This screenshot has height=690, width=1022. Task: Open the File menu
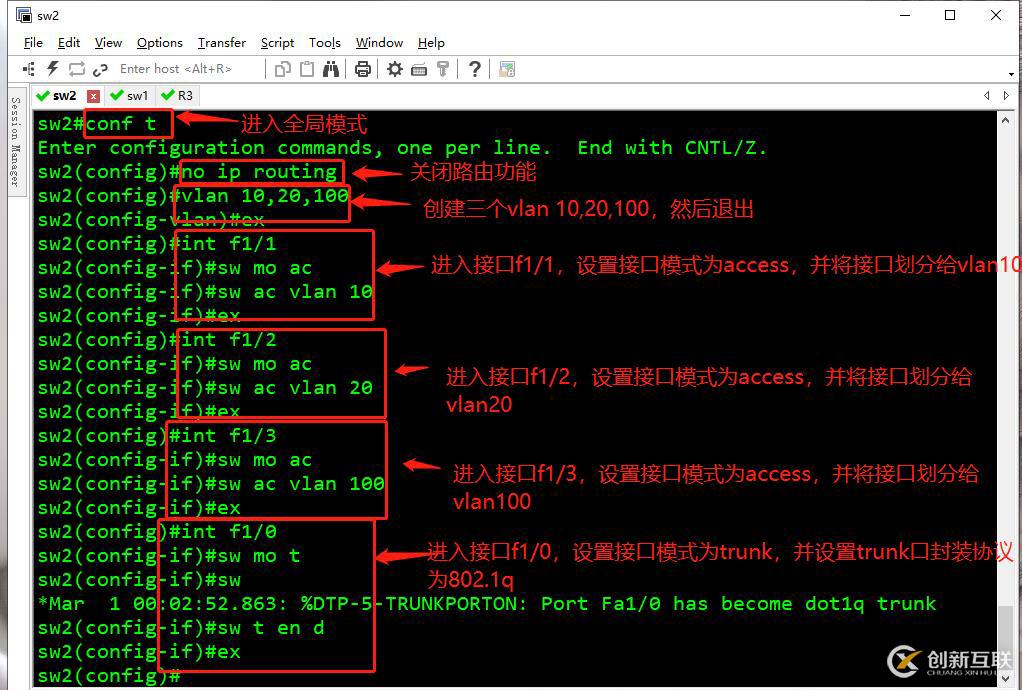33,42
